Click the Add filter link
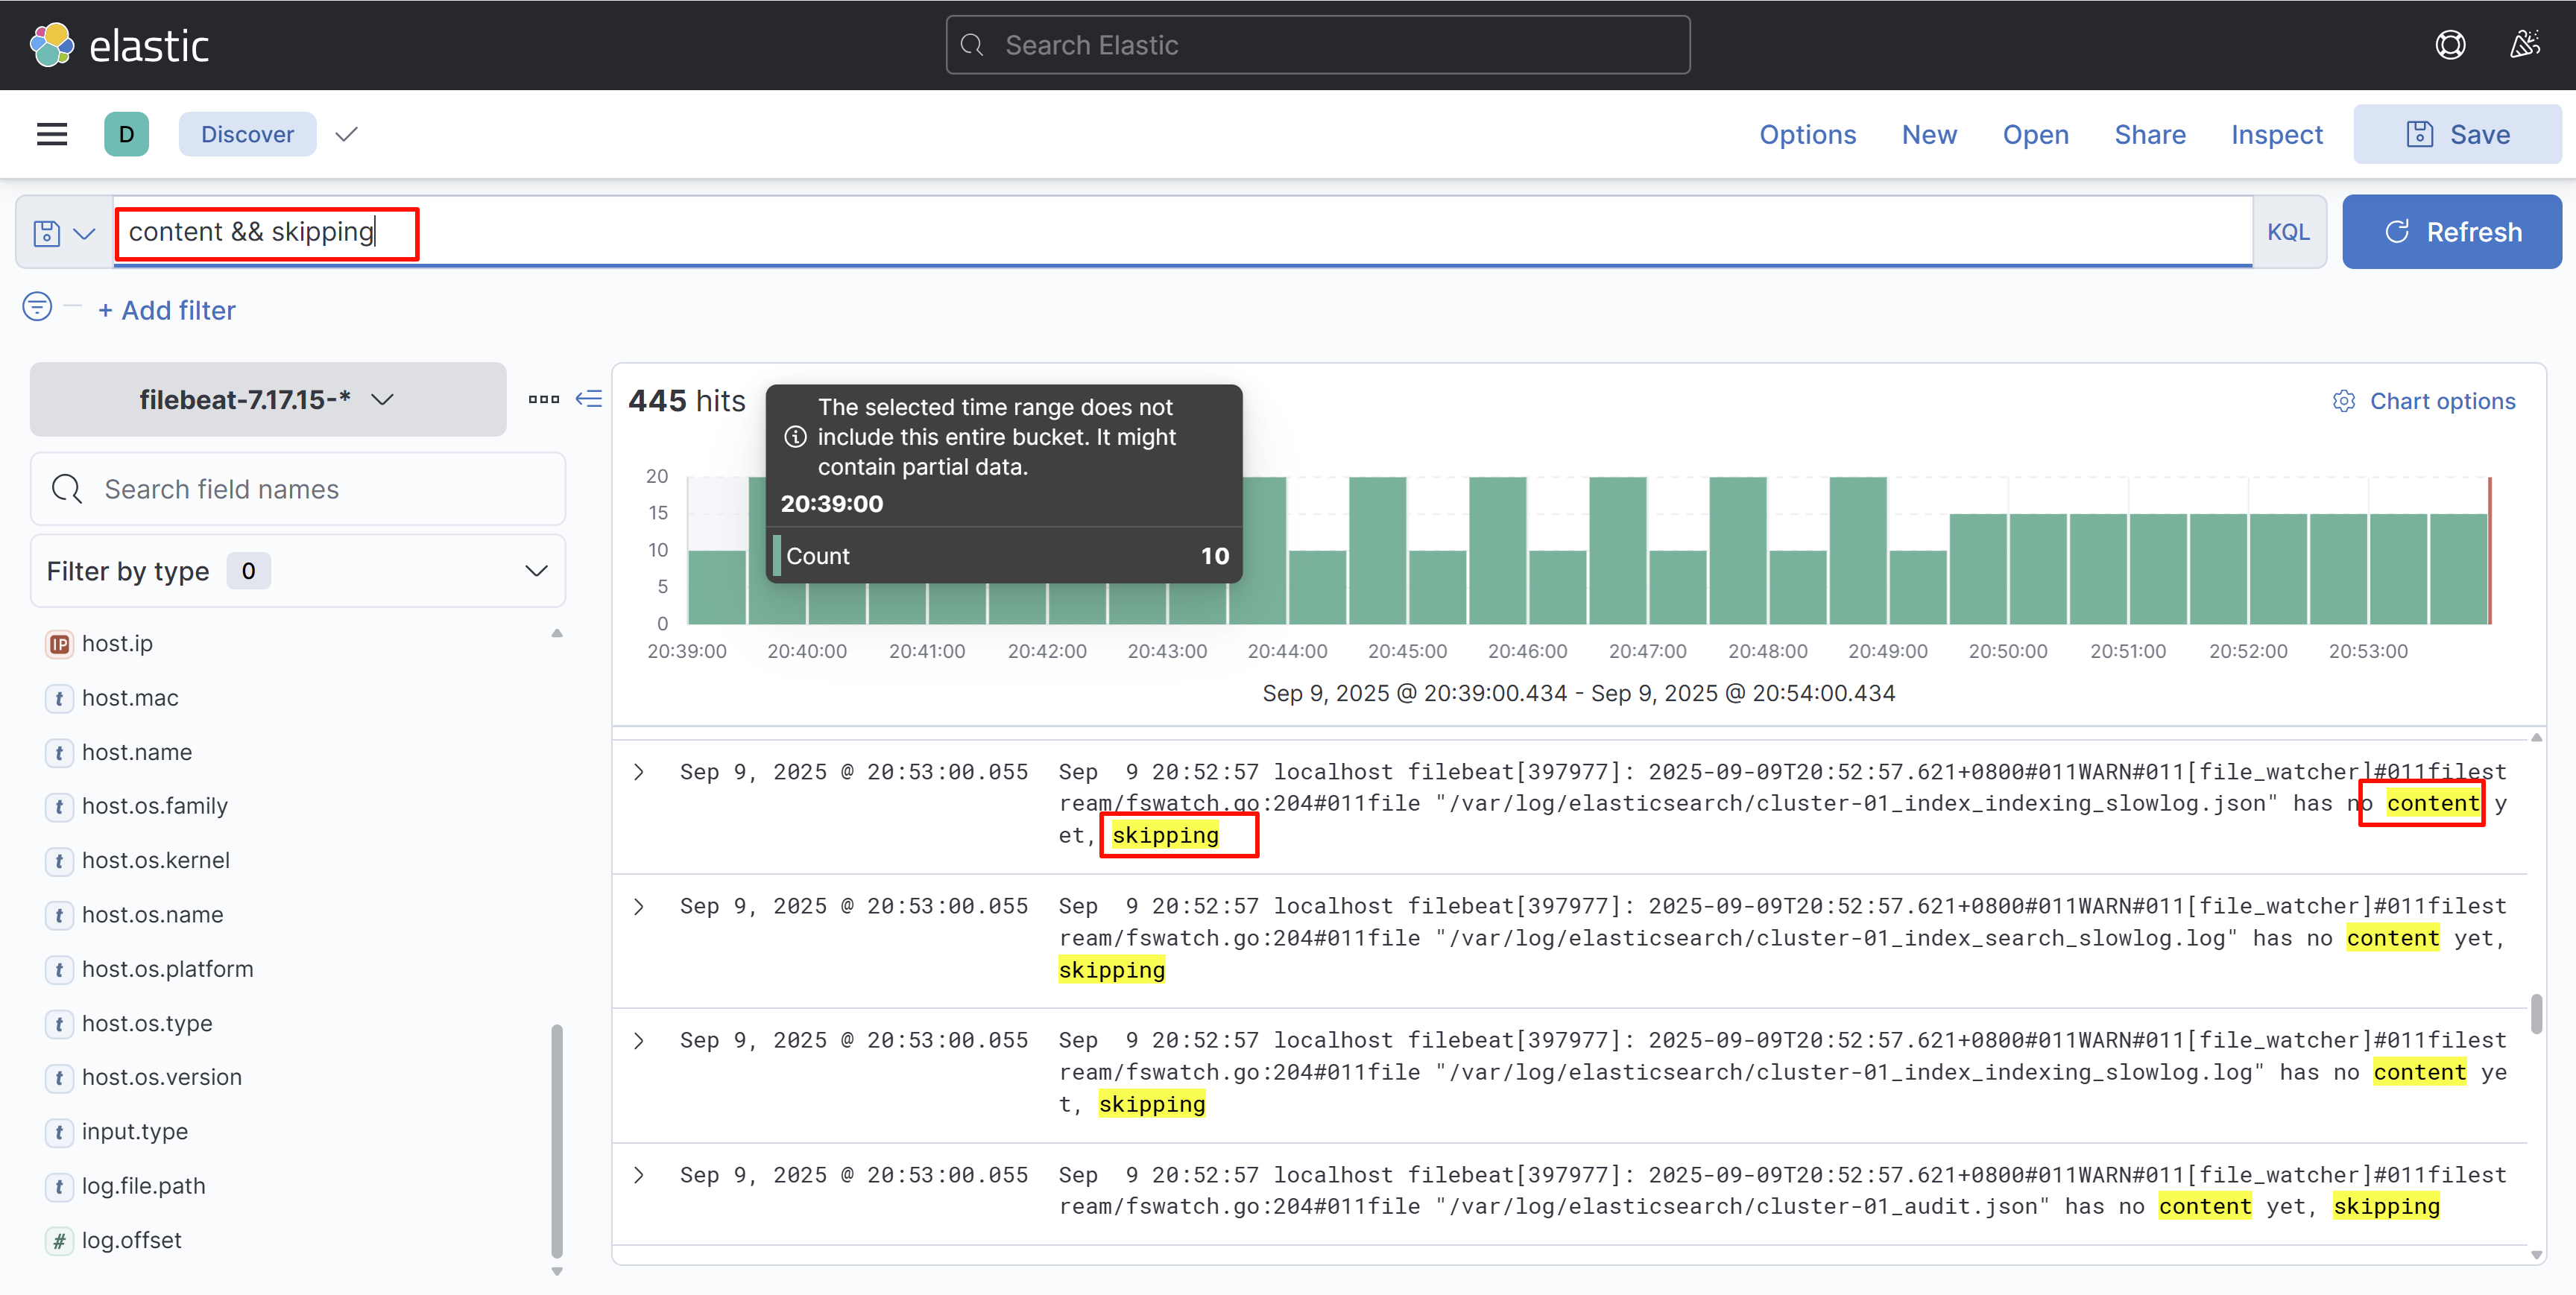Image resolution: width=2576 pixels, height=1295 pixels. click(167, 310)
